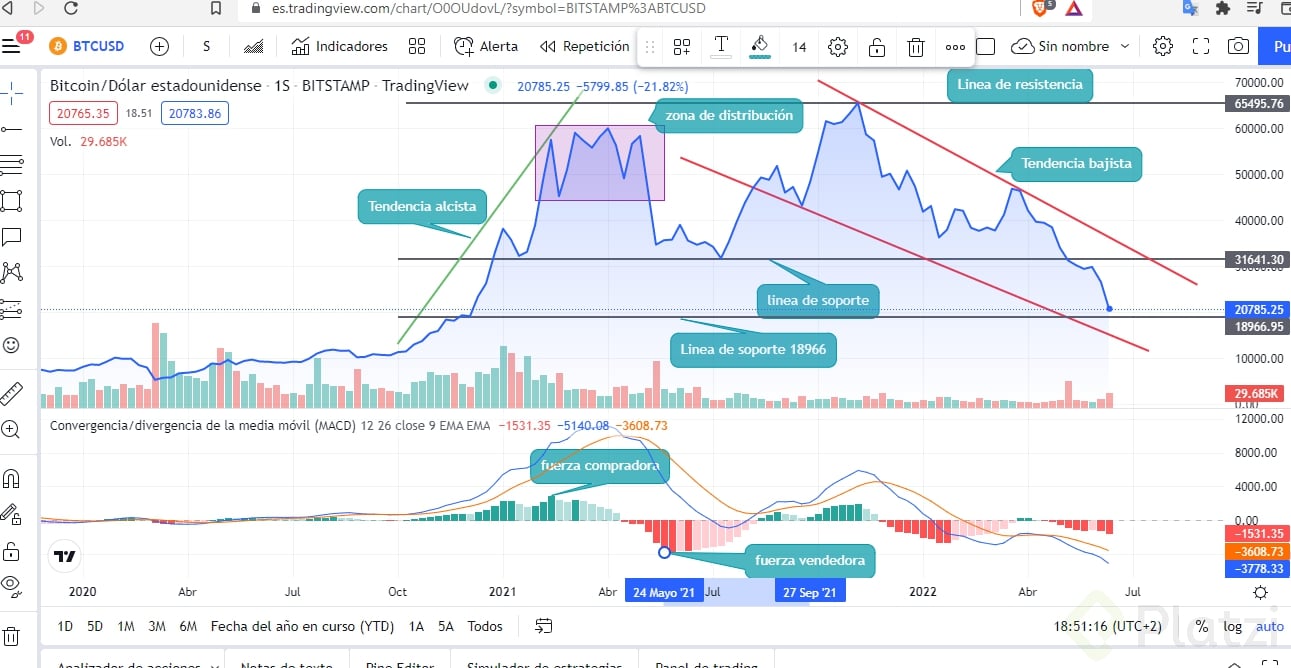Select the emoji annotation tool
This screenshot has width=1291, height=668.
click(x=13, y=345)
